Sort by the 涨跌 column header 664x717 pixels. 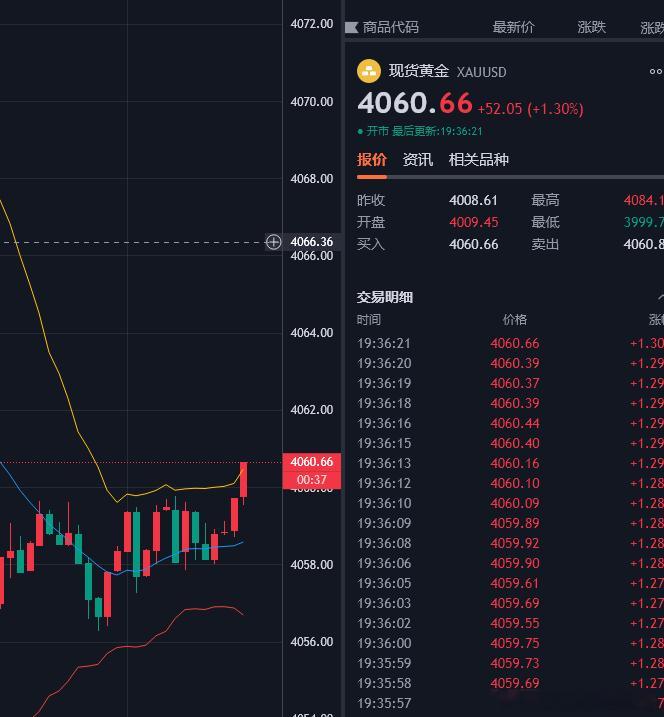(591, 27)
